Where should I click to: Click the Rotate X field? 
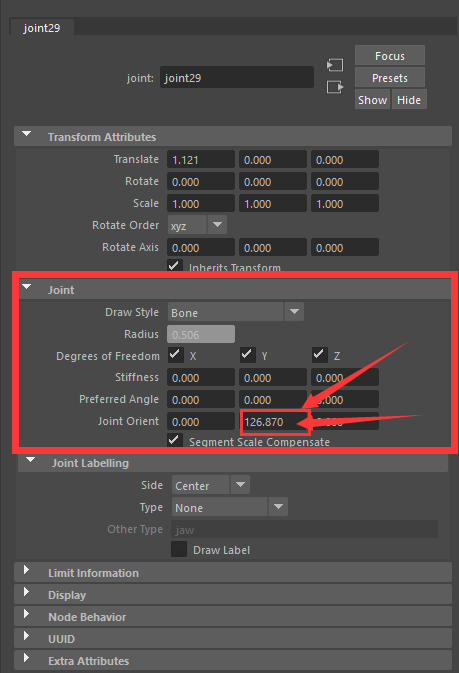coord(201,182)
